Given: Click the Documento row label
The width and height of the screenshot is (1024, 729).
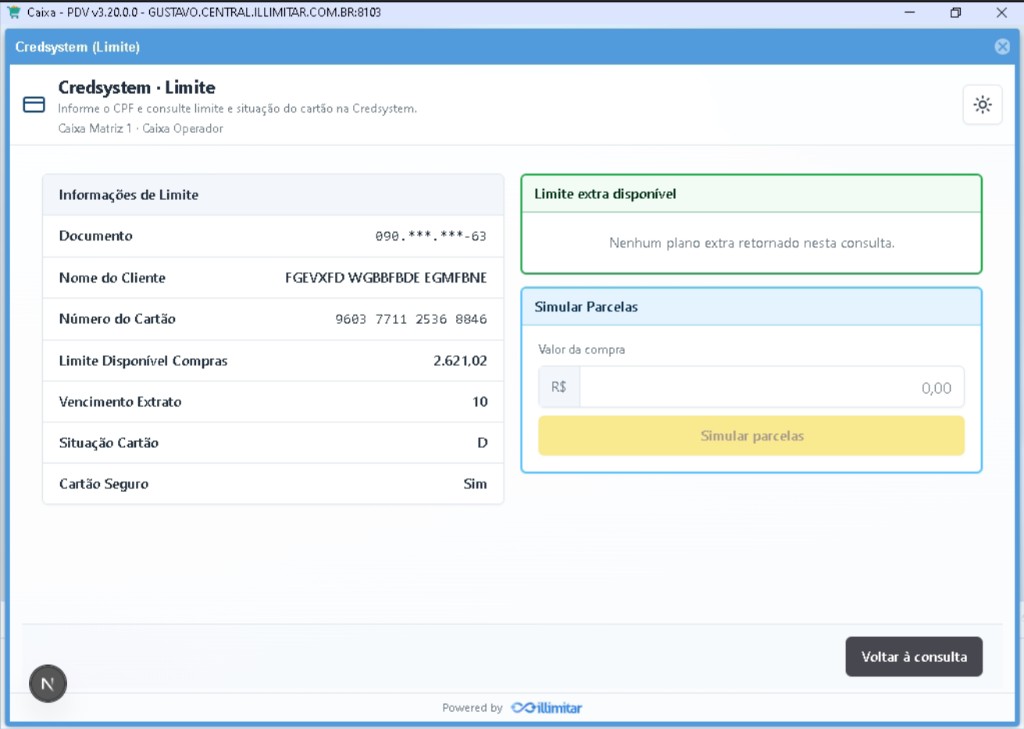Looking at the screenshot, I should click(x=95, y=236).
